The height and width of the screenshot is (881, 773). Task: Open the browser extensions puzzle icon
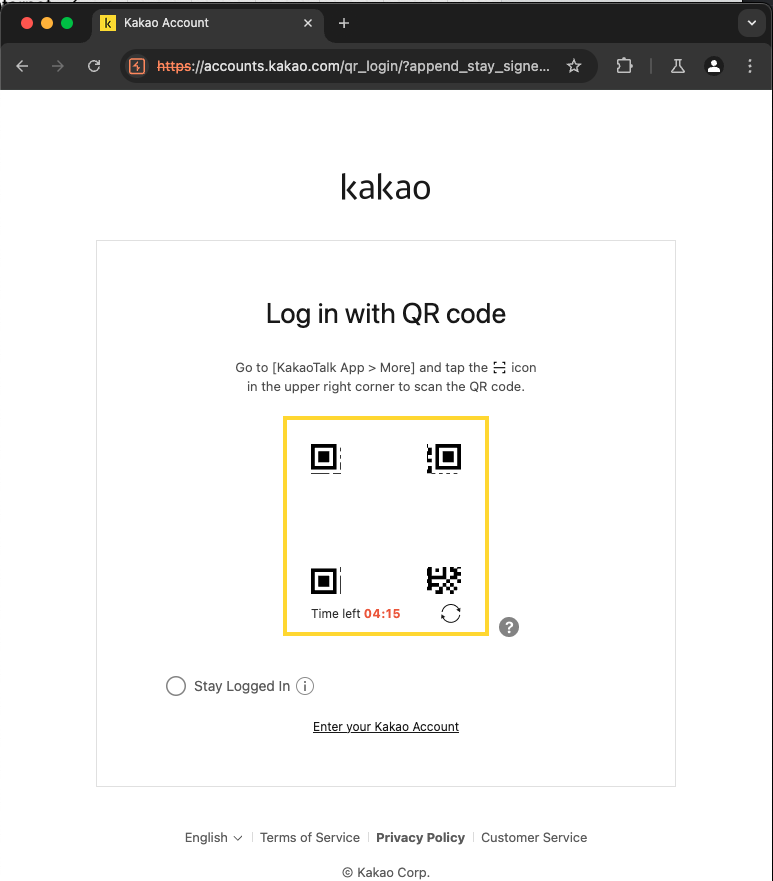624,66
